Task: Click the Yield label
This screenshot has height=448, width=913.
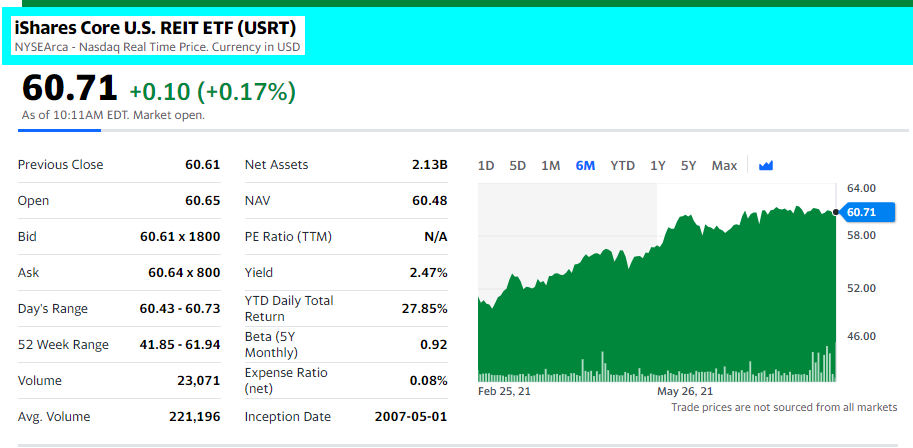Action: pyautogui.click(x=259, y=273)
